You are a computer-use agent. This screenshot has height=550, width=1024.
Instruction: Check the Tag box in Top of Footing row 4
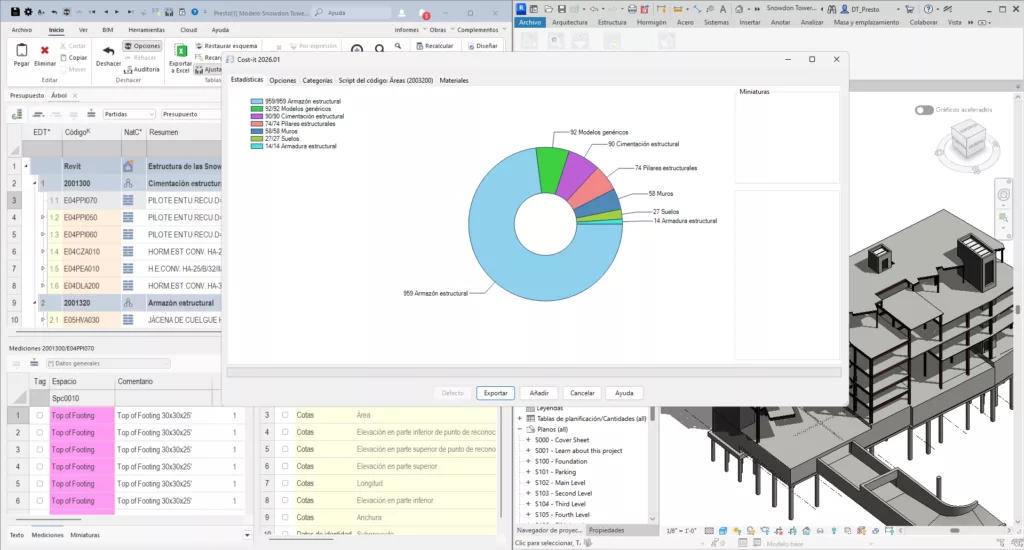pyautogui.click(x=40, y=466)
